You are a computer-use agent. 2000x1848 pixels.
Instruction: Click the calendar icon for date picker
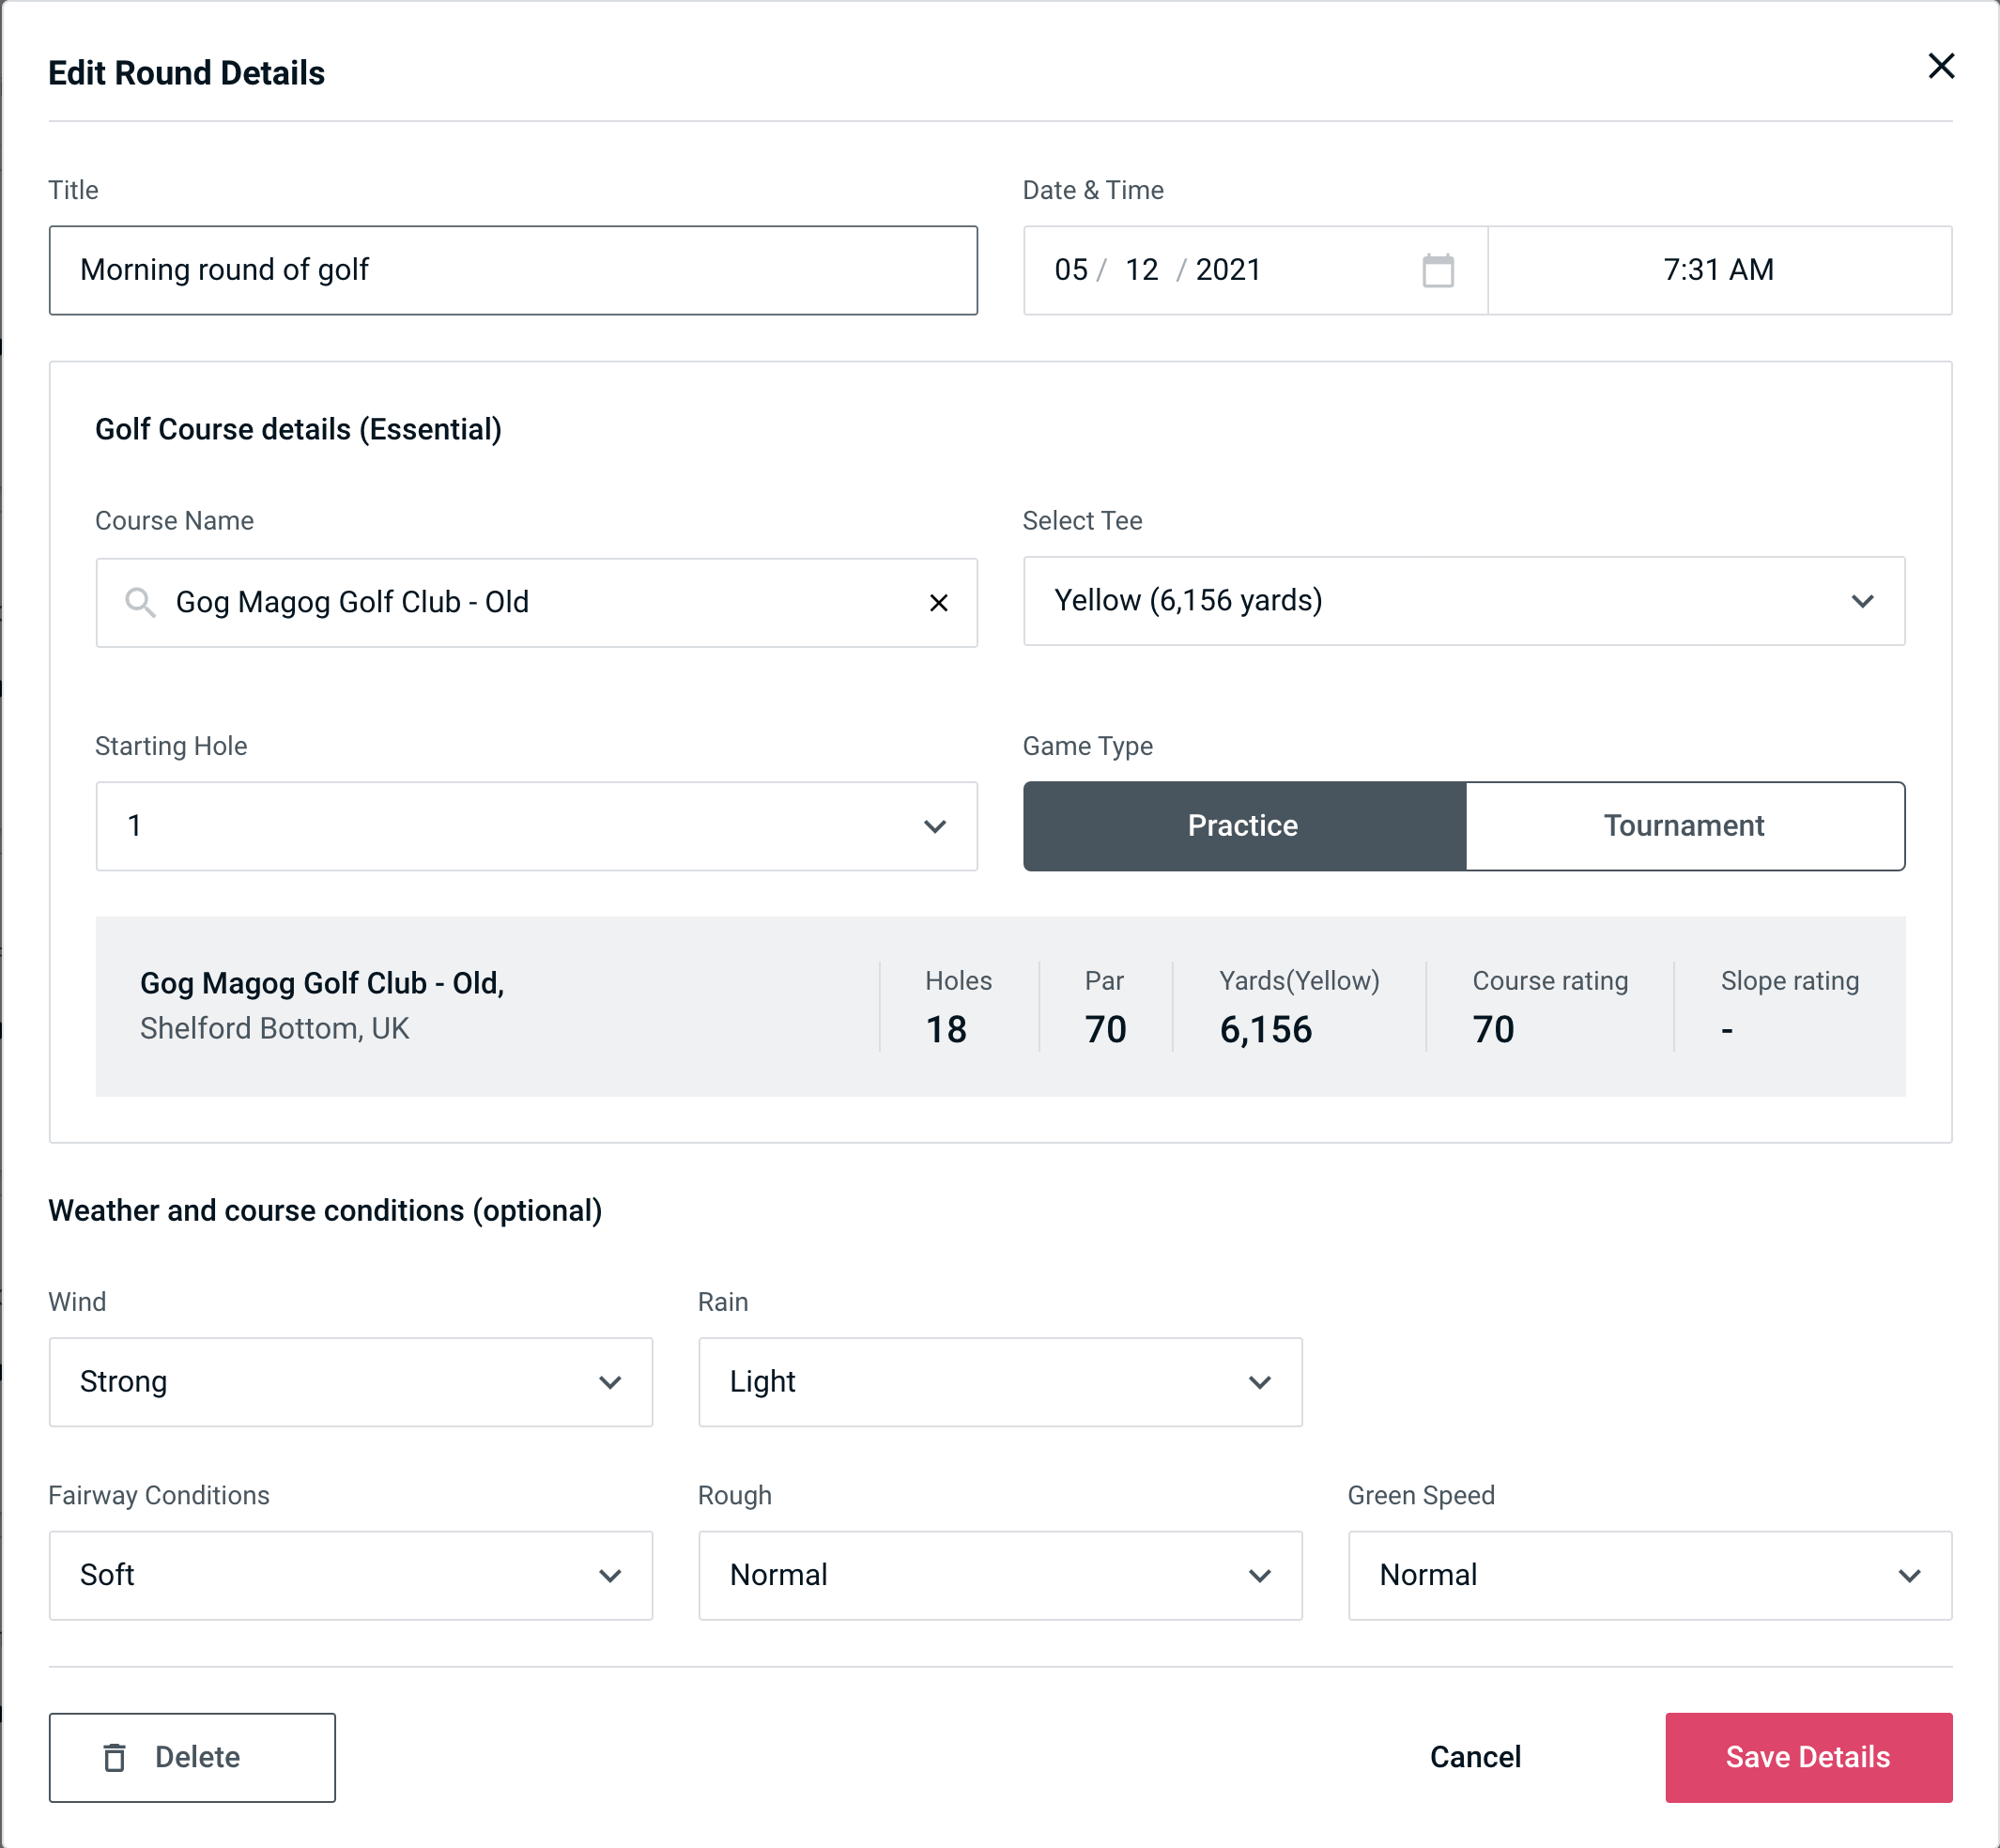[1439, 270]
